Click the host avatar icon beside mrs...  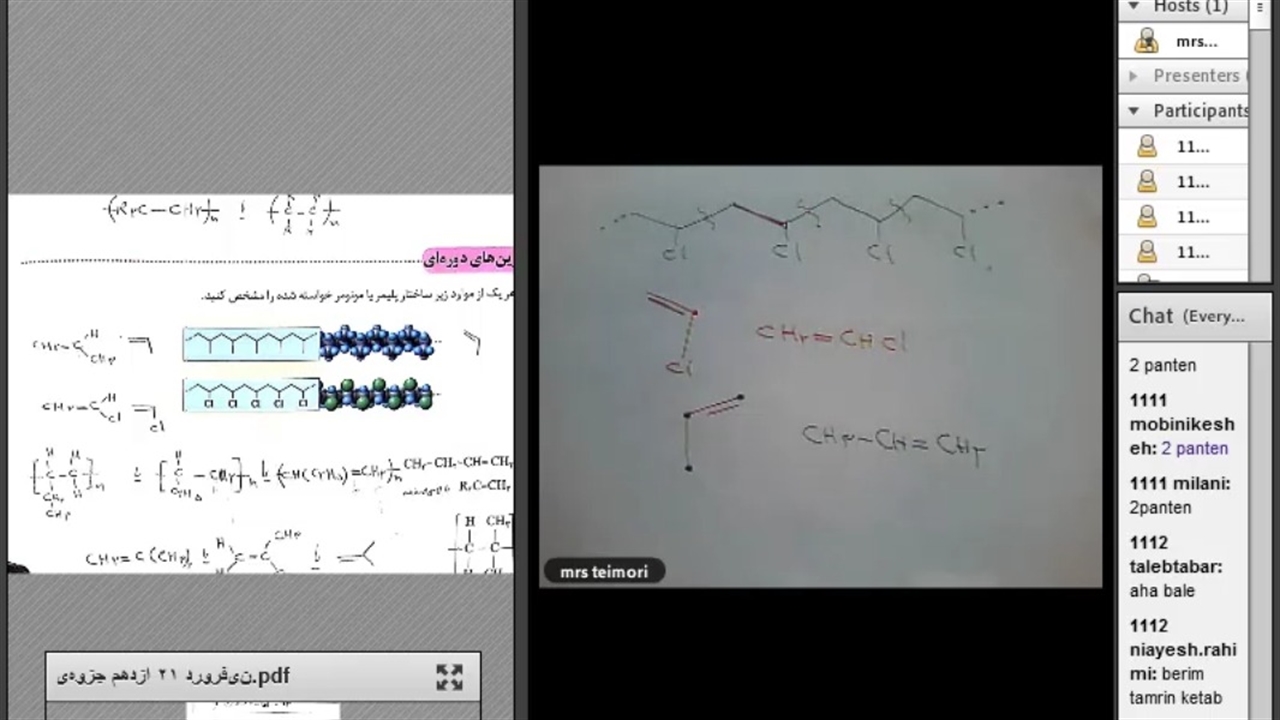[x=1146, y=42]
